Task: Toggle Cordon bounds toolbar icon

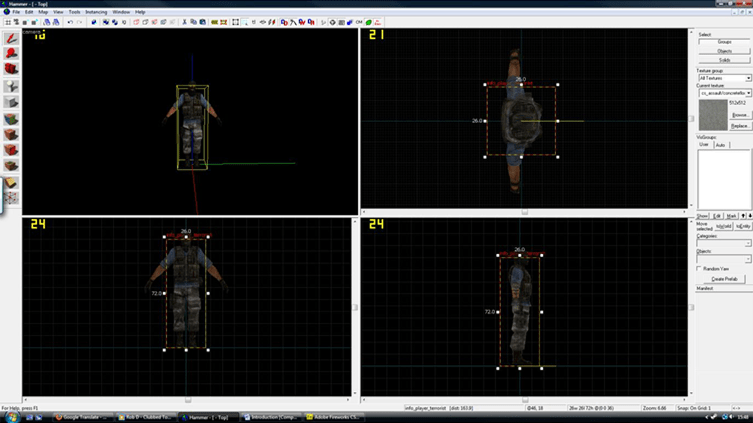Action: 215,22
